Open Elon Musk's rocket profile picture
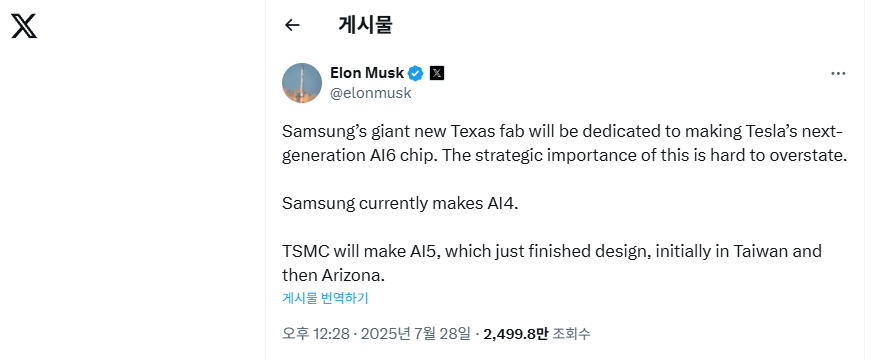871x360 pixels. point(302,83)
